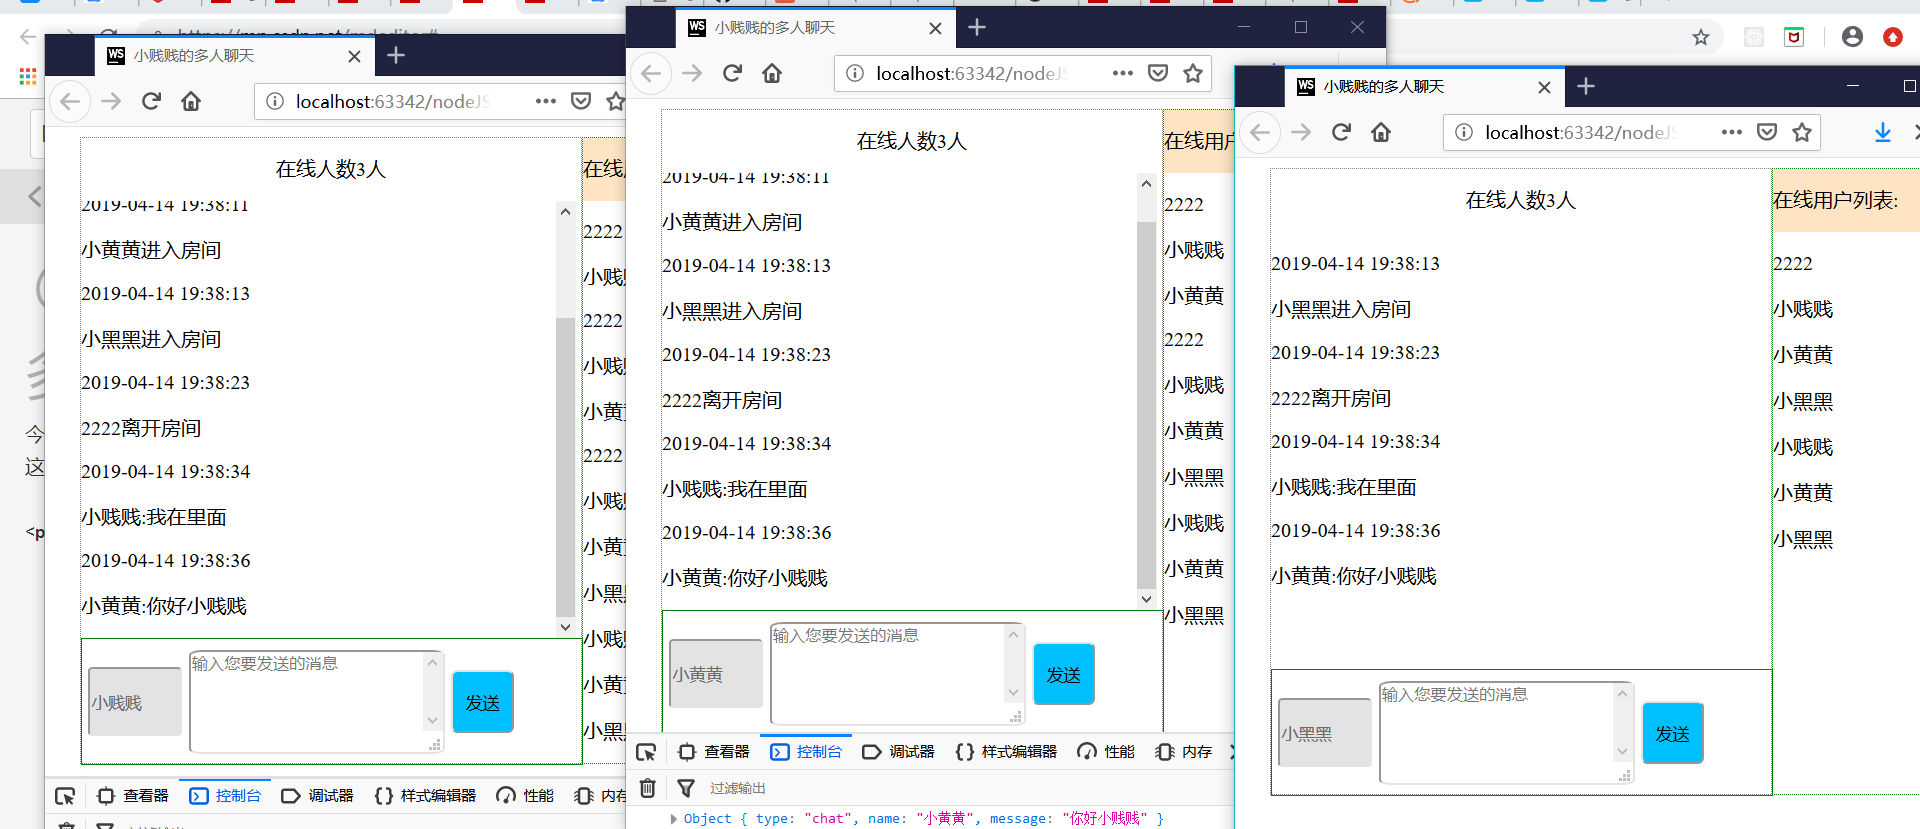Reload the page in the left window
This screenshot has height=829, width=1920.
[151, 101]
